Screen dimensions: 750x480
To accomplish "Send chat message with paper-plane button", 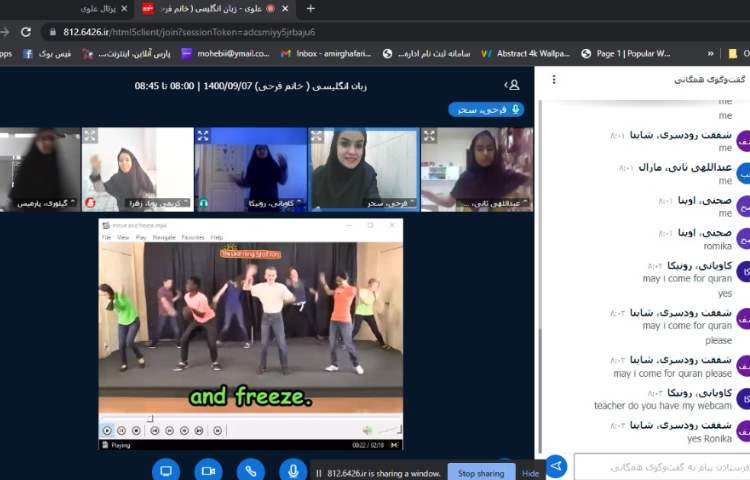I will tap(556, 466).
